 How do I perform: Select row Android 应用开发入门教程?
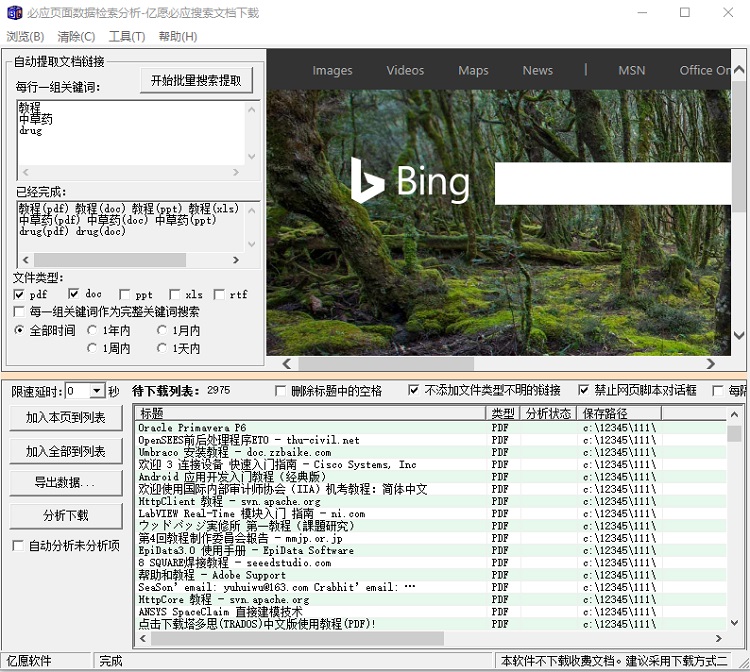pyautogui.click(x=430, y=477)
